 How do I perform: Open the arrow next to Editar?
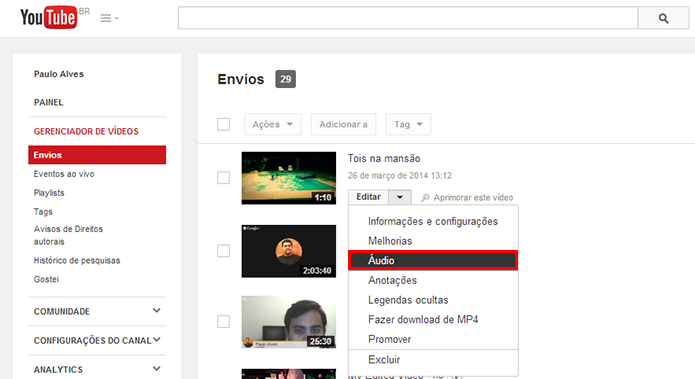click(x=400, y=197)
